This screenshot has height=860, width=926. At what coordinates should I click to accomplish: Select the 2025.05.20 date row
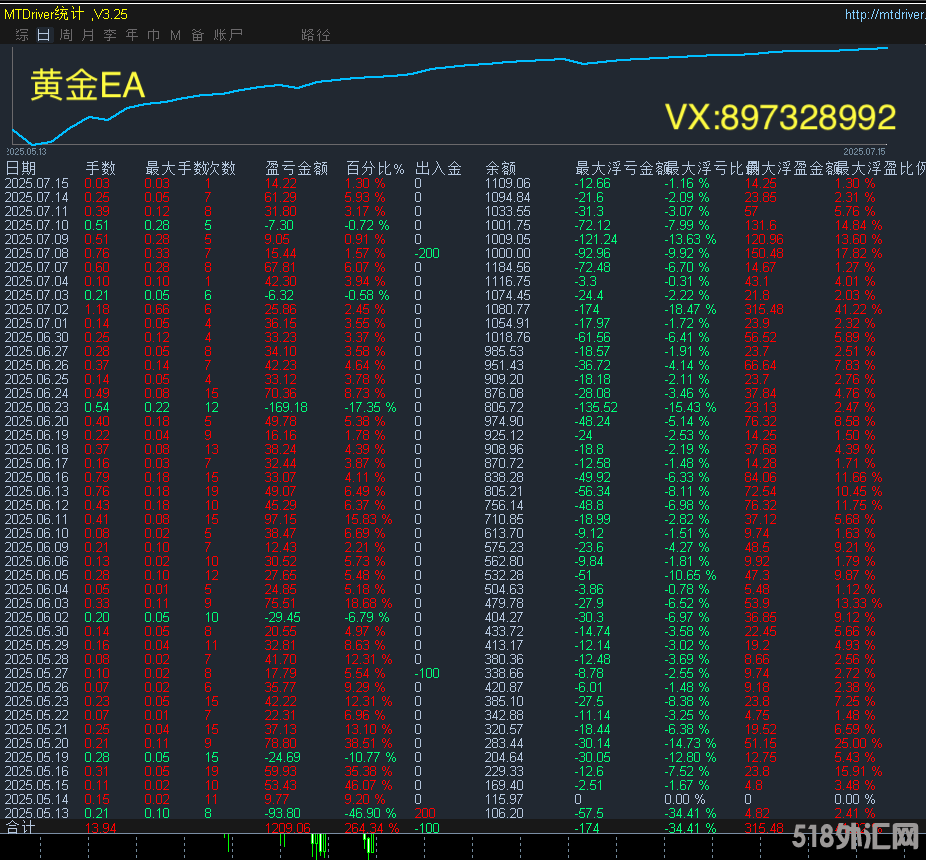pyautogui.click(x=37, y=744)
